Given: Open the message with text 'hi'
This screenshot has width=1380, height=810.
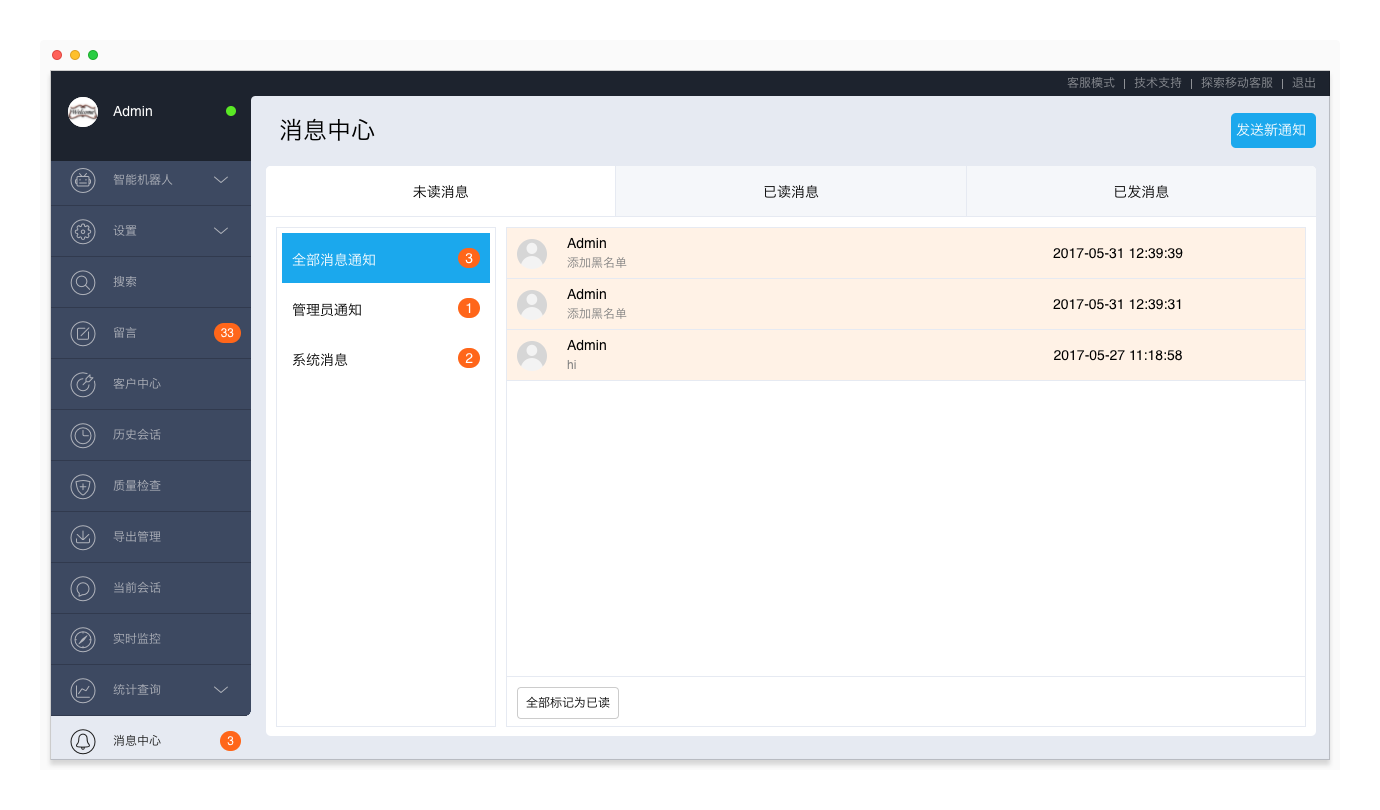Looking at the screenshot, I should (x=906, y=355).
